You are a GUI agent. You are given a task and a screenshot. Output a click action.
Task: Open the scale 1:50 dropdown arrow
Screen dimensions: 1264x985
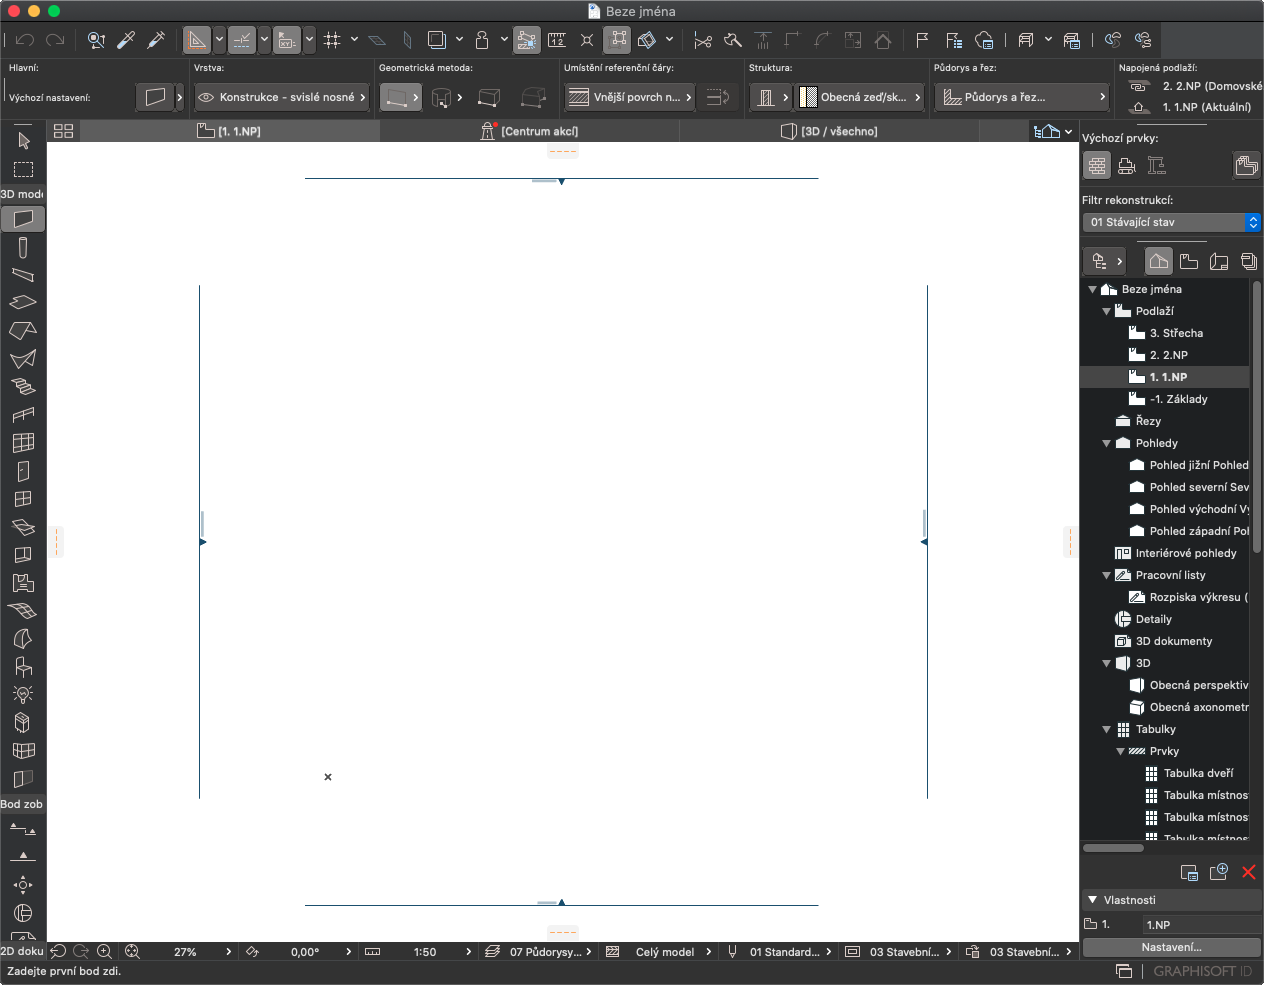(468, 952)
